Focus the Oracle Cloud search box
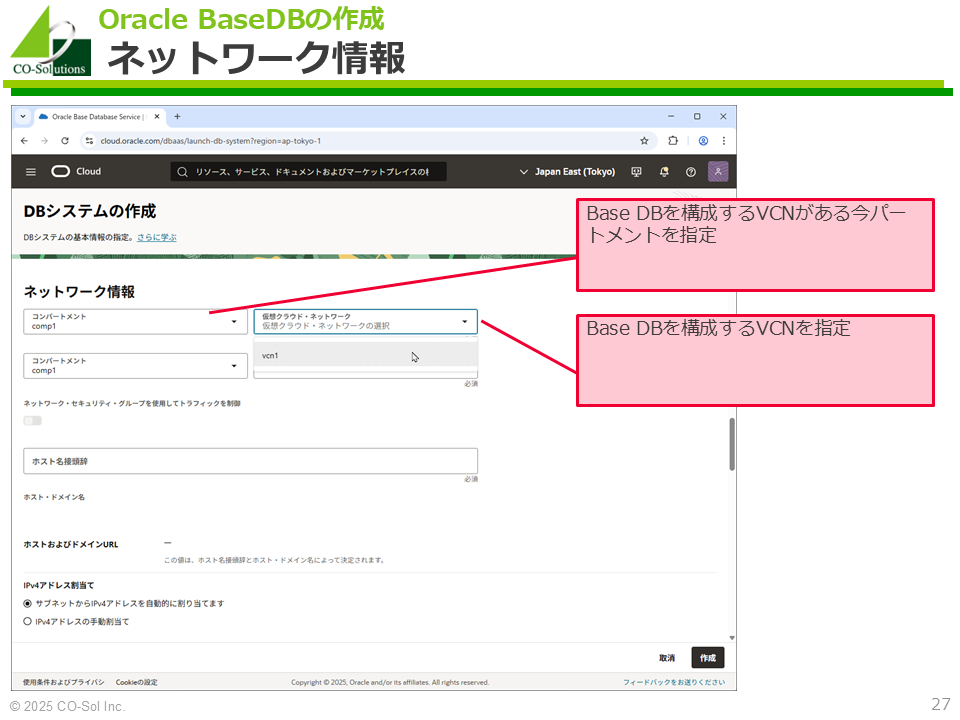 (309, 172)
